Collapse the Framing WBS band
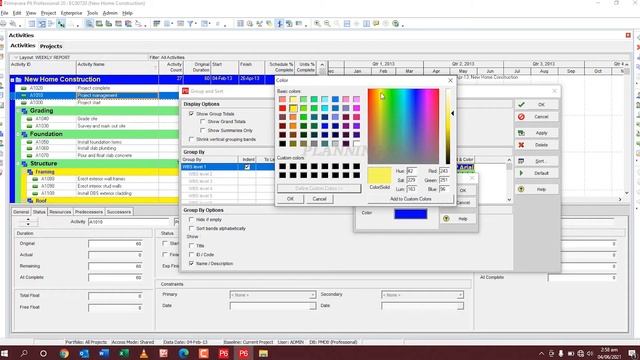 pos(24,172)
